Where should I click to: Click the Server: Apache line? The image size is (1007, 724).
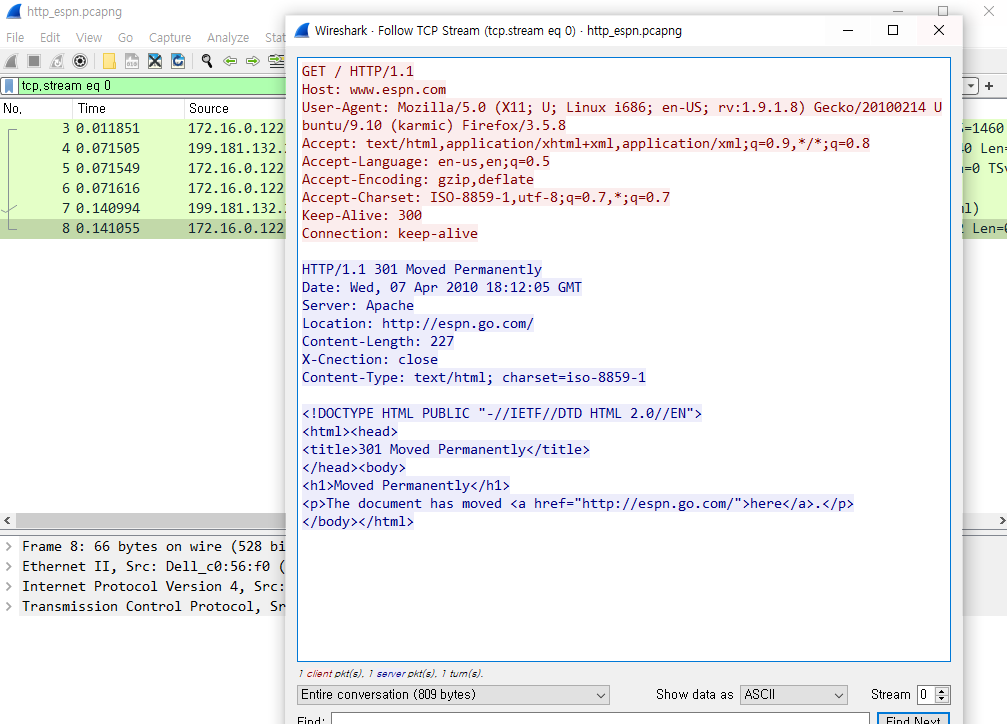coord(358,305)
